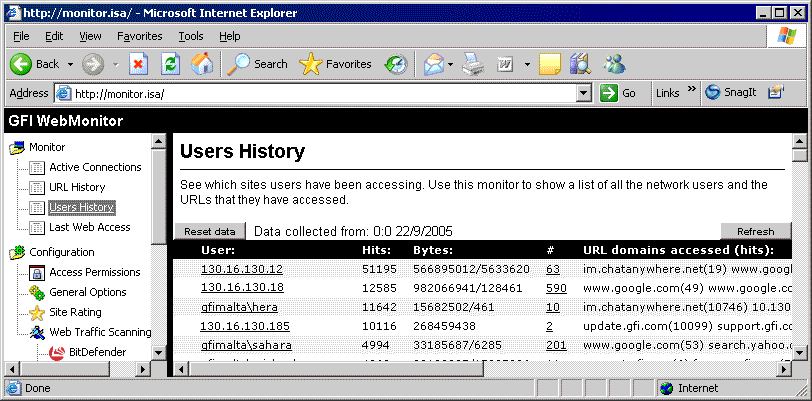Click the domain count link 201

(556, 346)
